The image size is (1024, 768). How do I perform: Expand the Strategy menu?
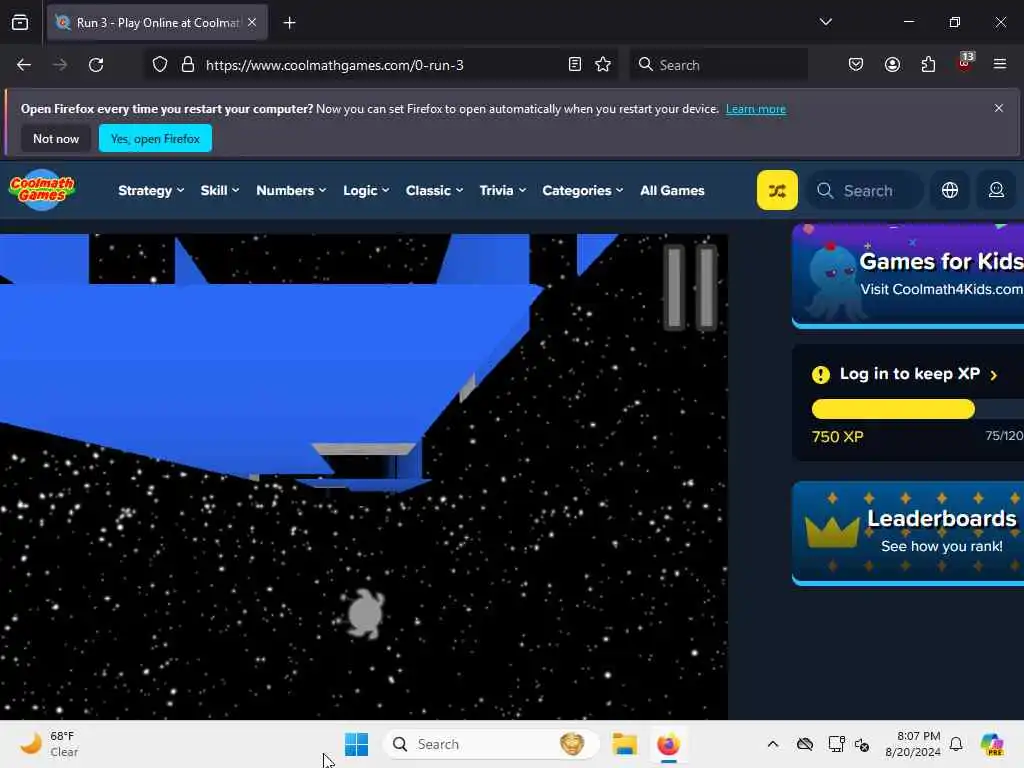click(x=151, y=191)
